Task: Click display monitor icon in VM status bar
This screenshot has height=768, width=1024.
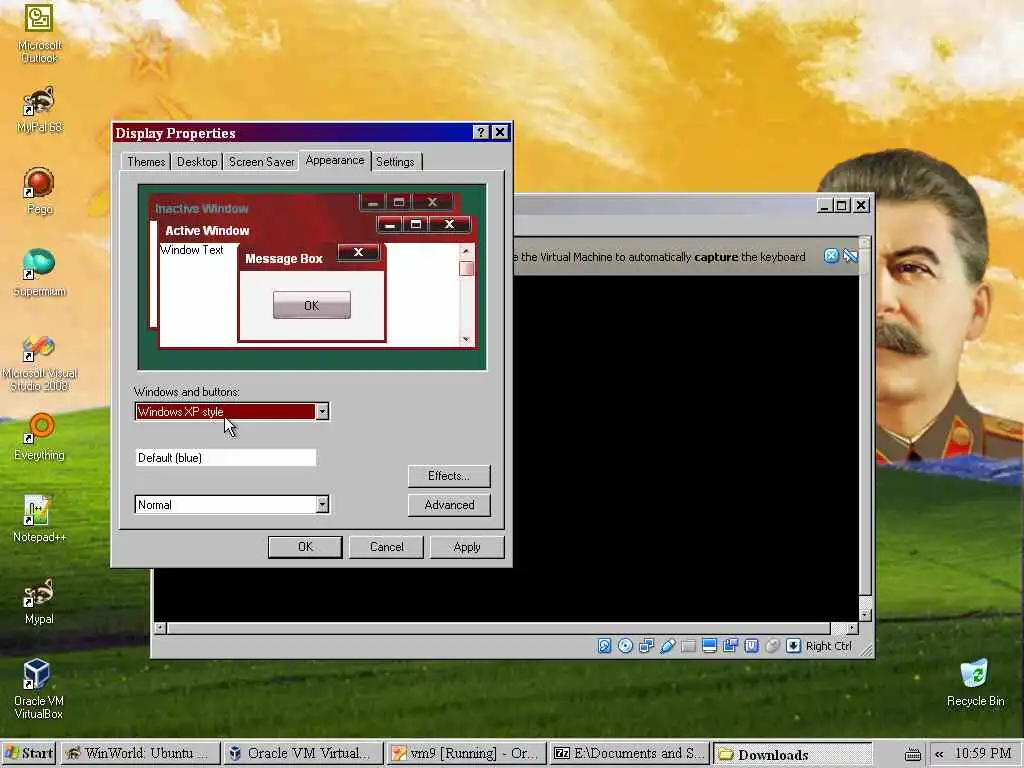Action: click(x=709, y=646)
